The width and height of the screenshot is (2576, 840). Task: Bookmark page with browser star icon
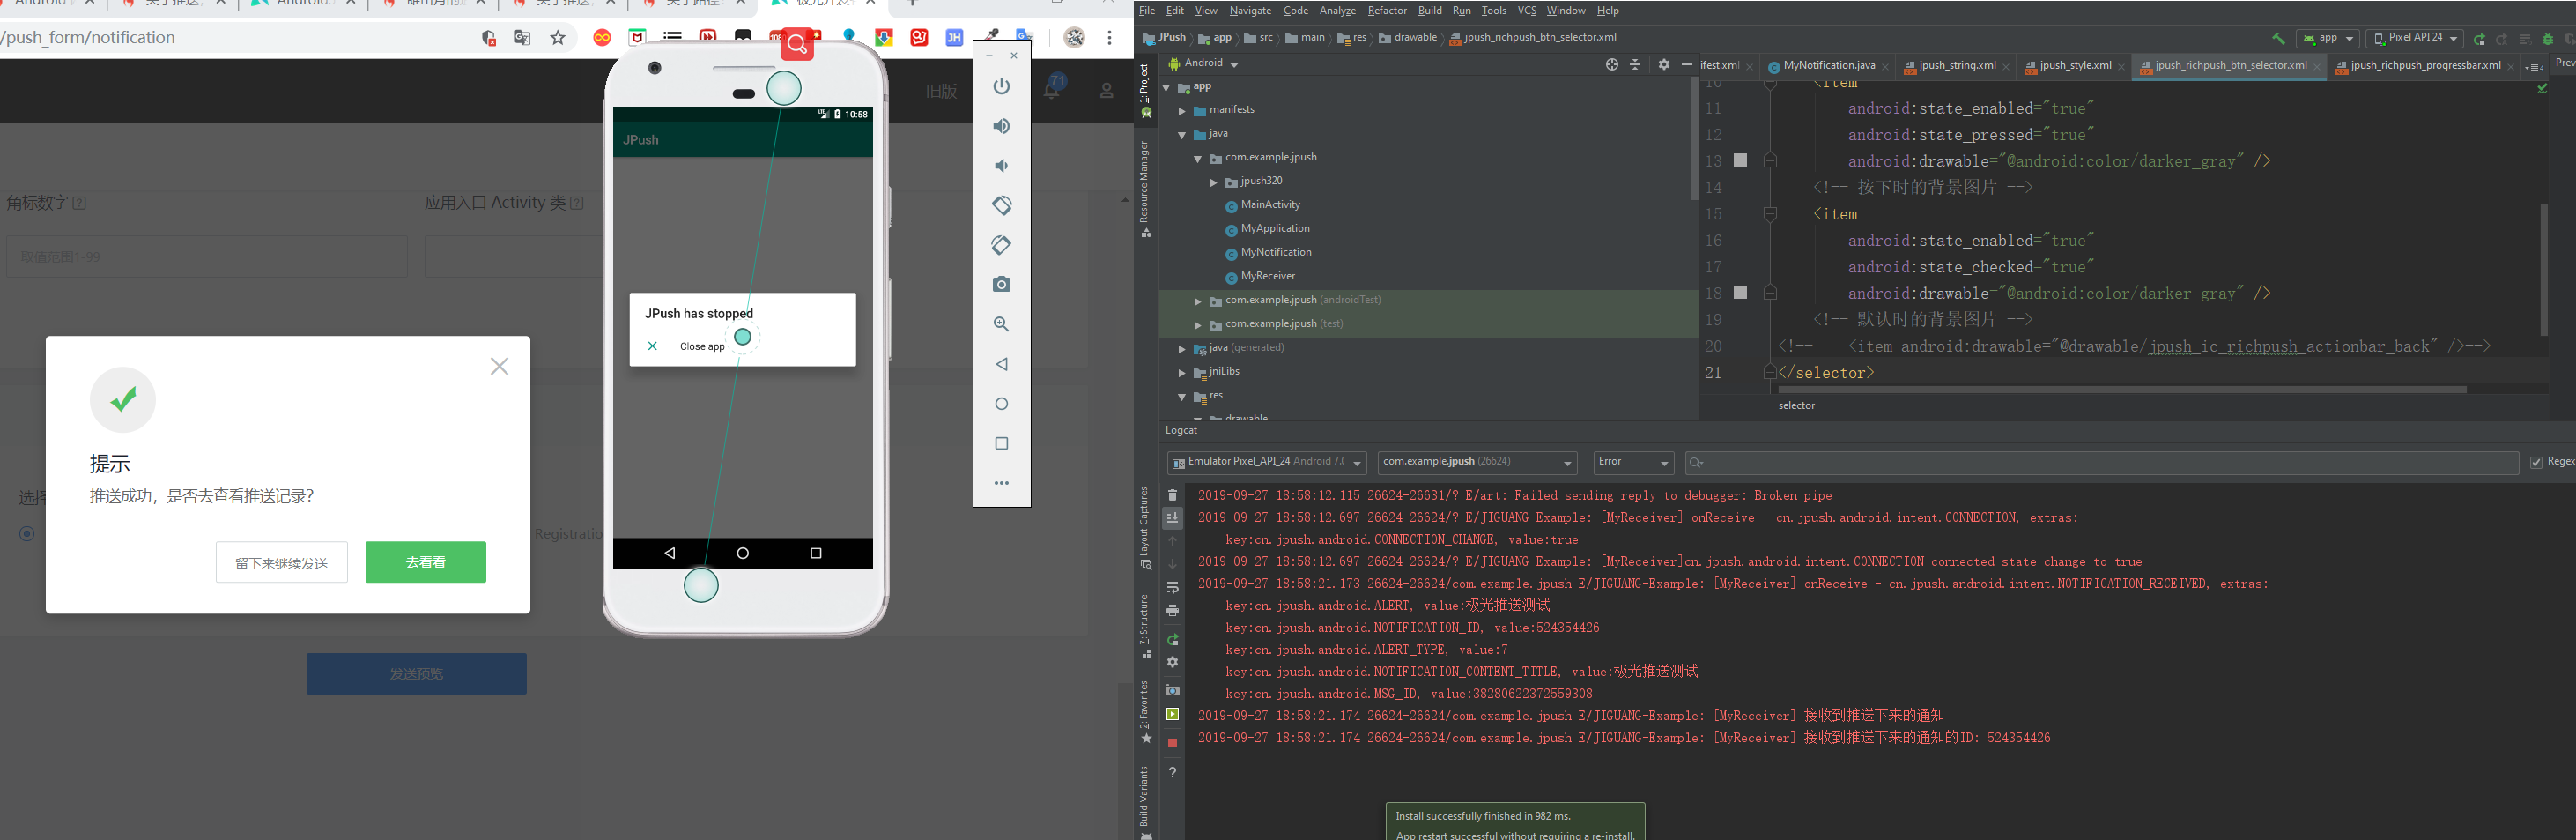pos(558,38)
